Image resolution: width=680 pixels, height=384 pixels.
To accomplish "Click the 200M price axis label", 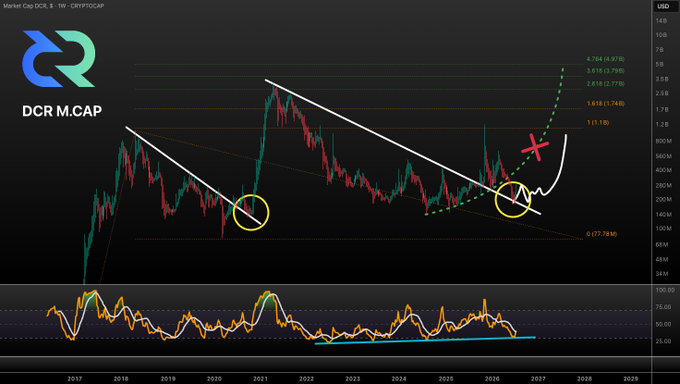I will tap(664, 200).
